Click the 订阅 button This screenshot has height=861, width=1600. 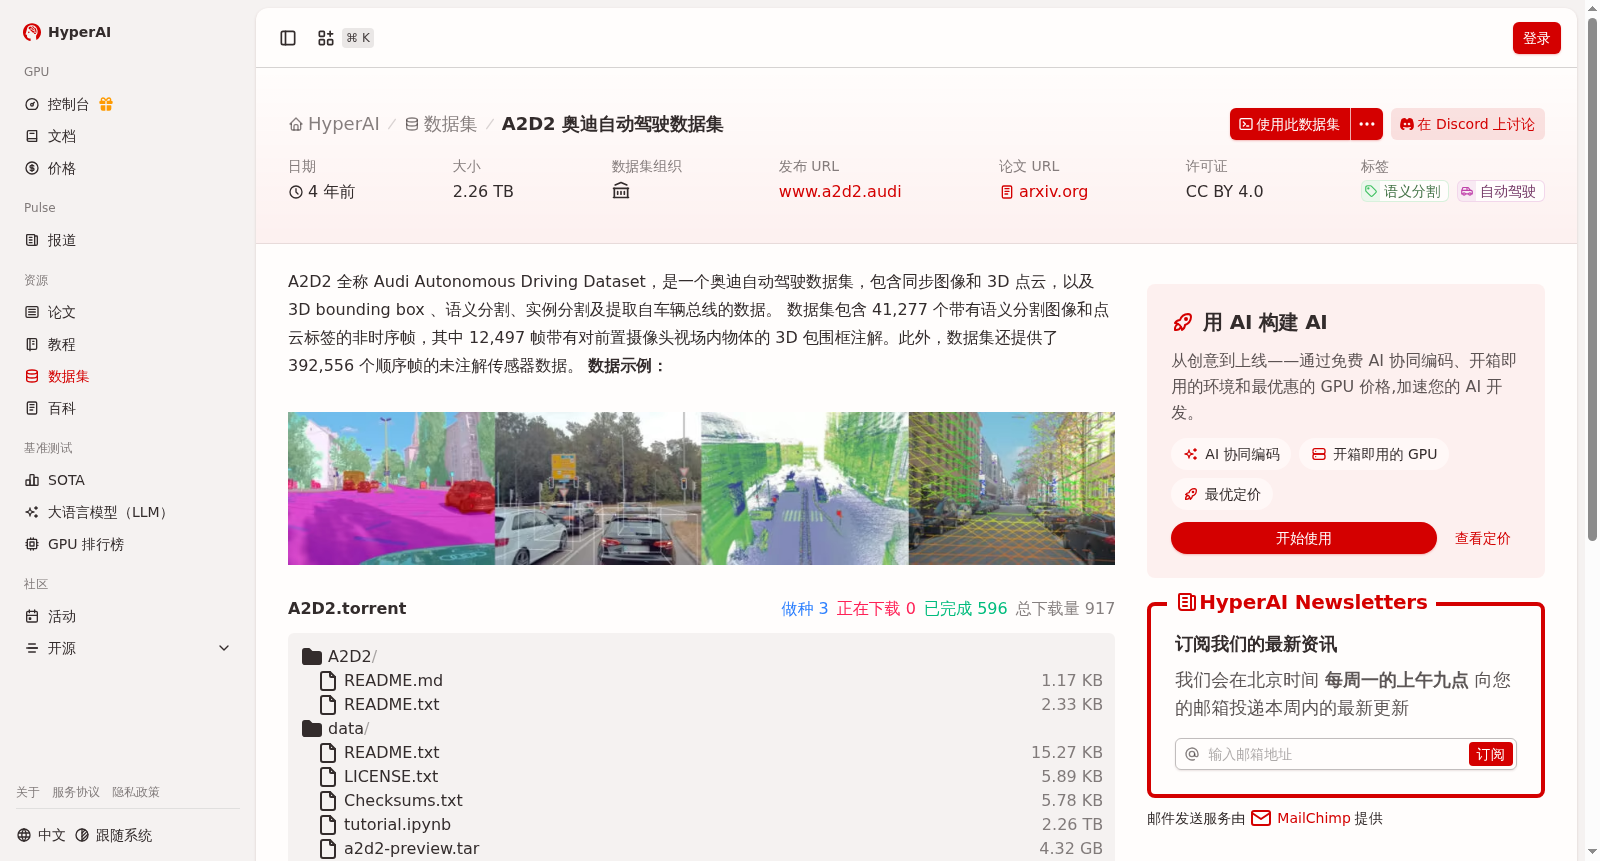click(x=1490, y=754)
